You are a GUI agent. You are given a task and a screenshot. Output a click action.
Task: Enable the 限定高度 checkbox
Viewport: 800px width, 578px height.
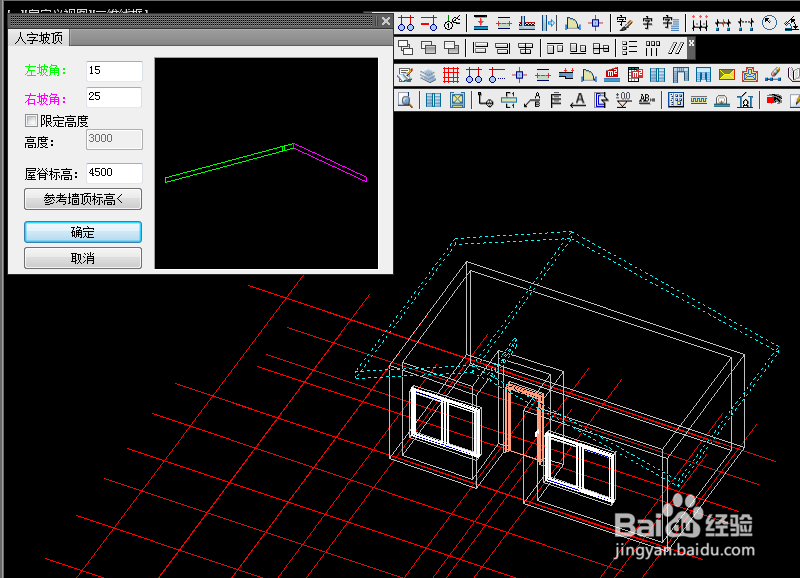point(31,120)
